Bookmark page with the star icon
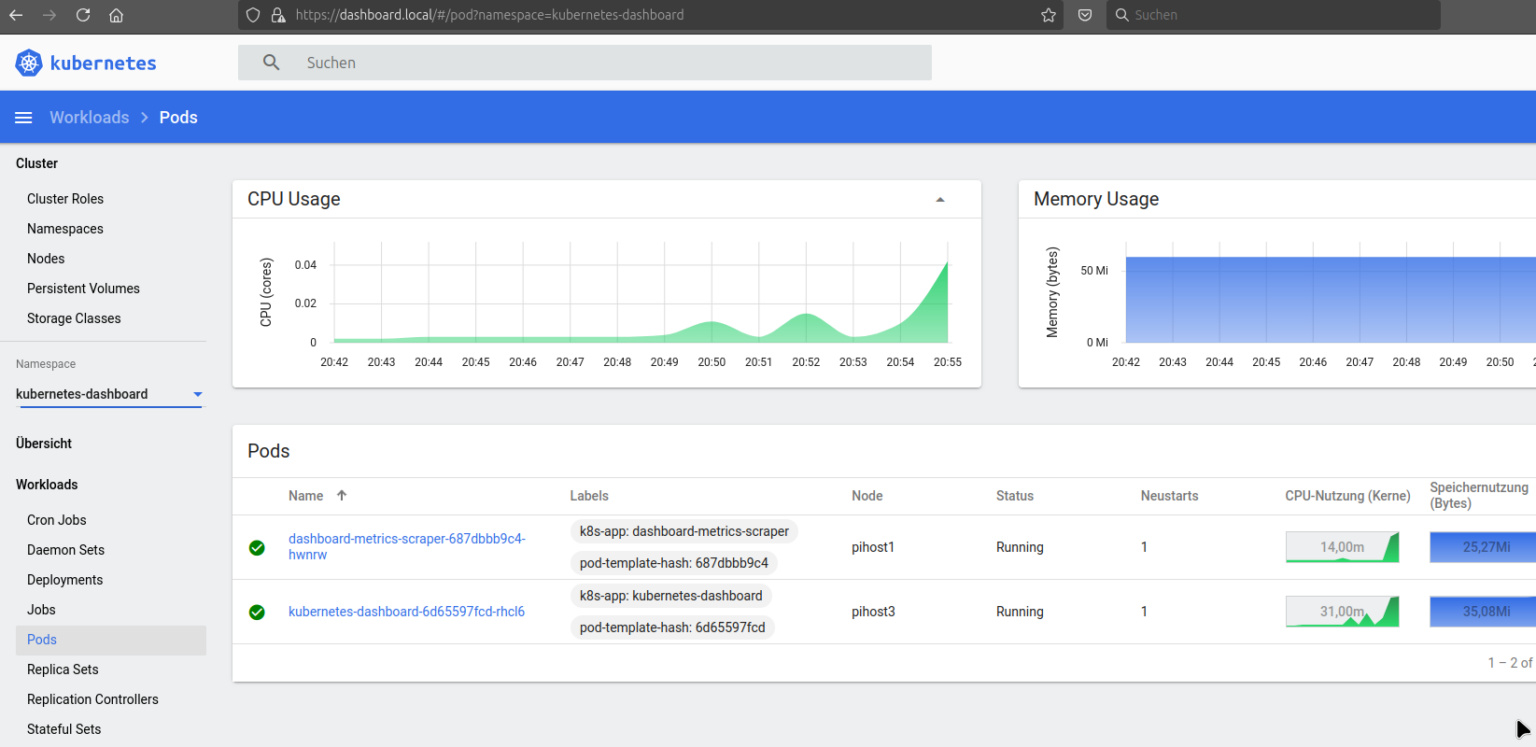The image size is (1536, 747). [1048, 15]
